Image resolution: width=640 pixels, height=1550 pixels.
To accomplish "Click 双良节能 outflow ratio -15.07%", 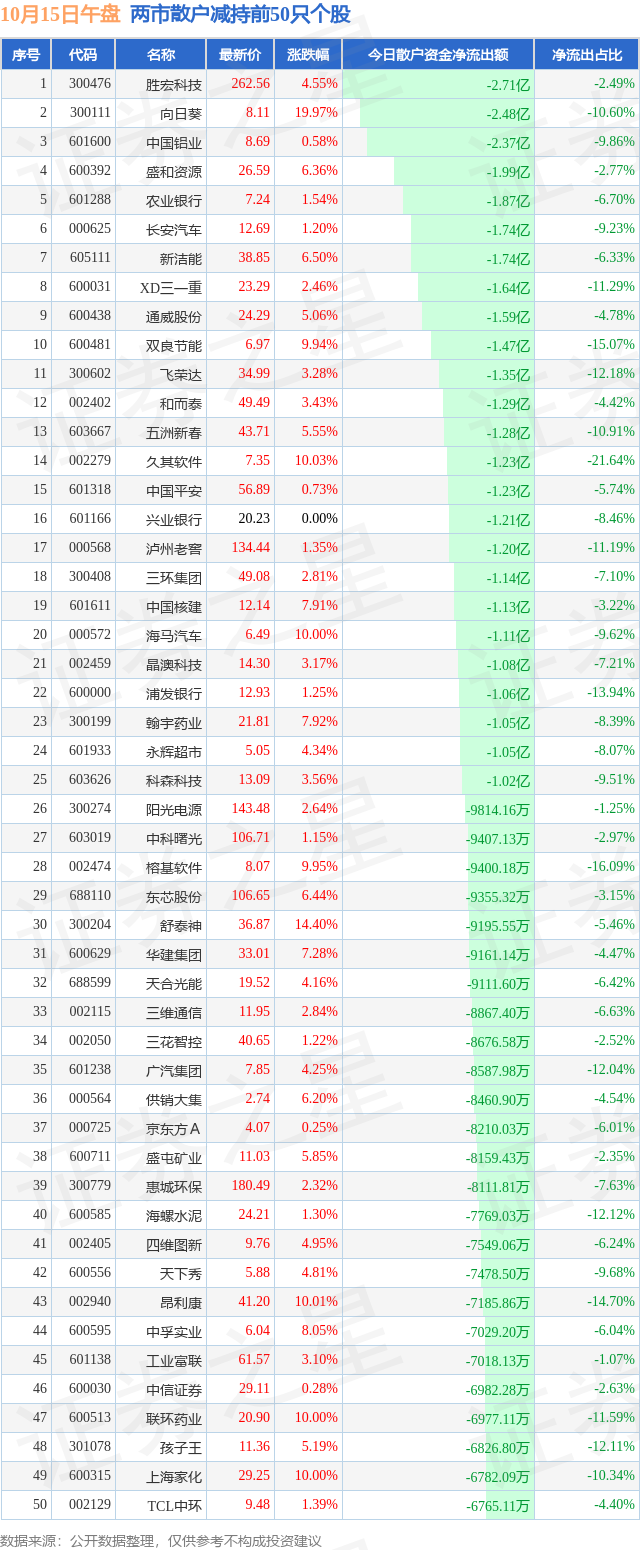I will [x=610, y=345].
